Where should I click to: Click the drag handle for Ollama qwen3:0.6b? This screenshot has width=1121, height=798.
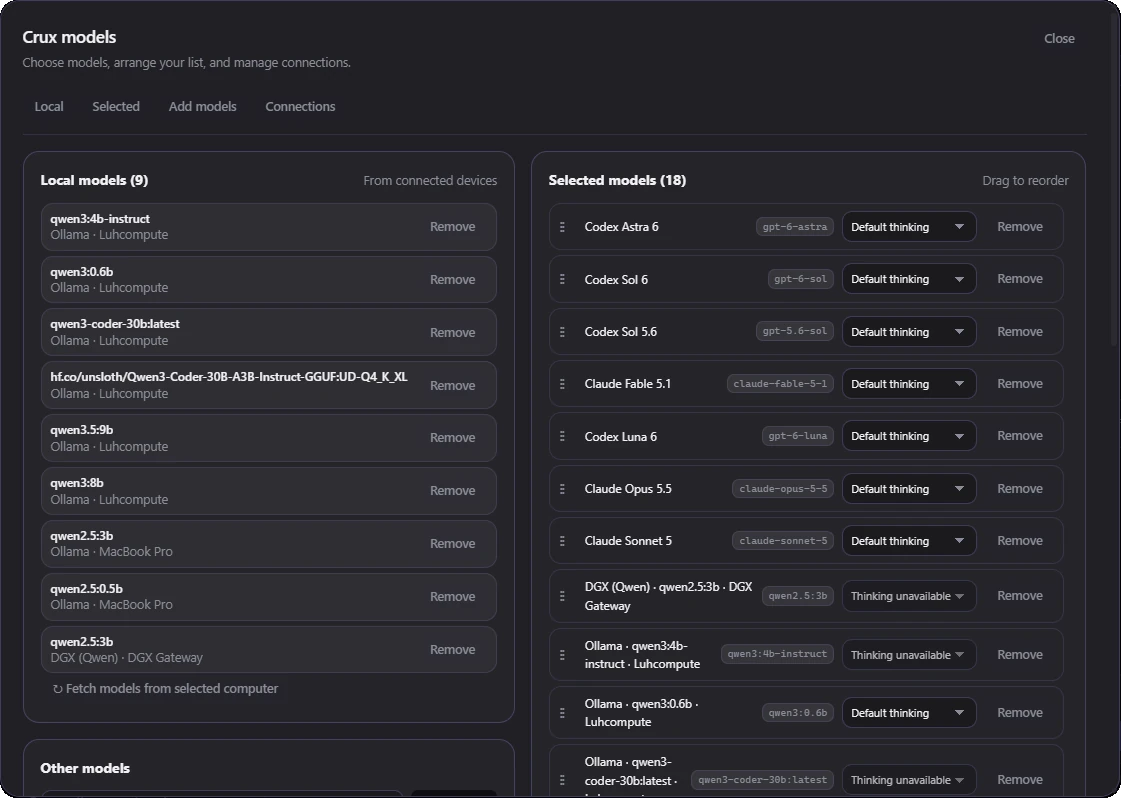(562, 713)
